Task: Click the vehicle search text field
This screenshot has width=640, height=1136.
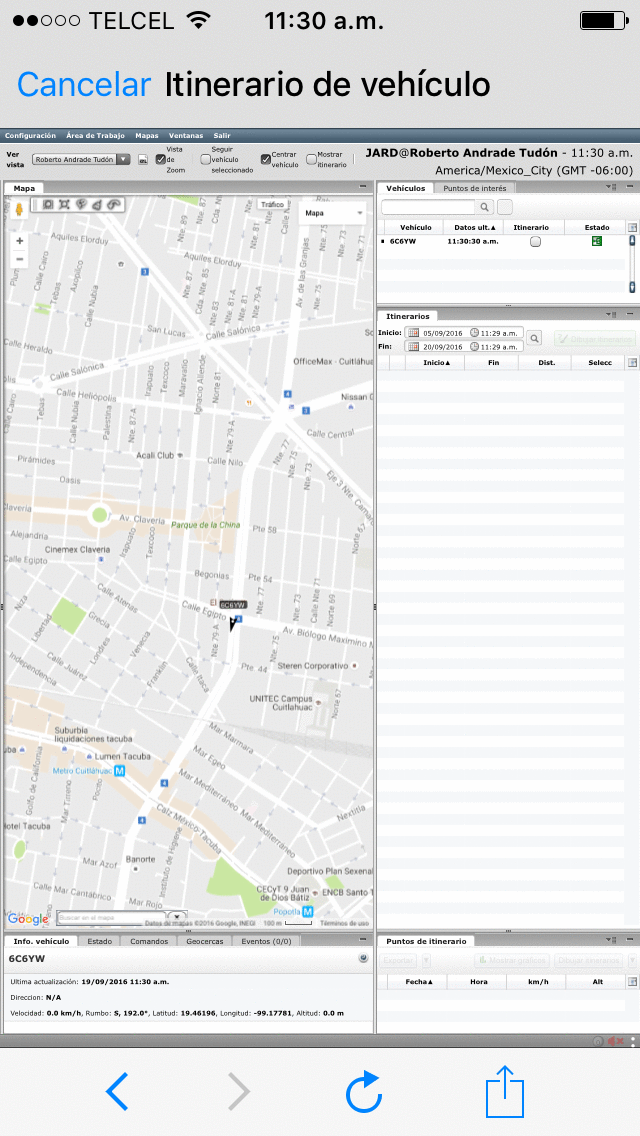Action: coord(428,207)
